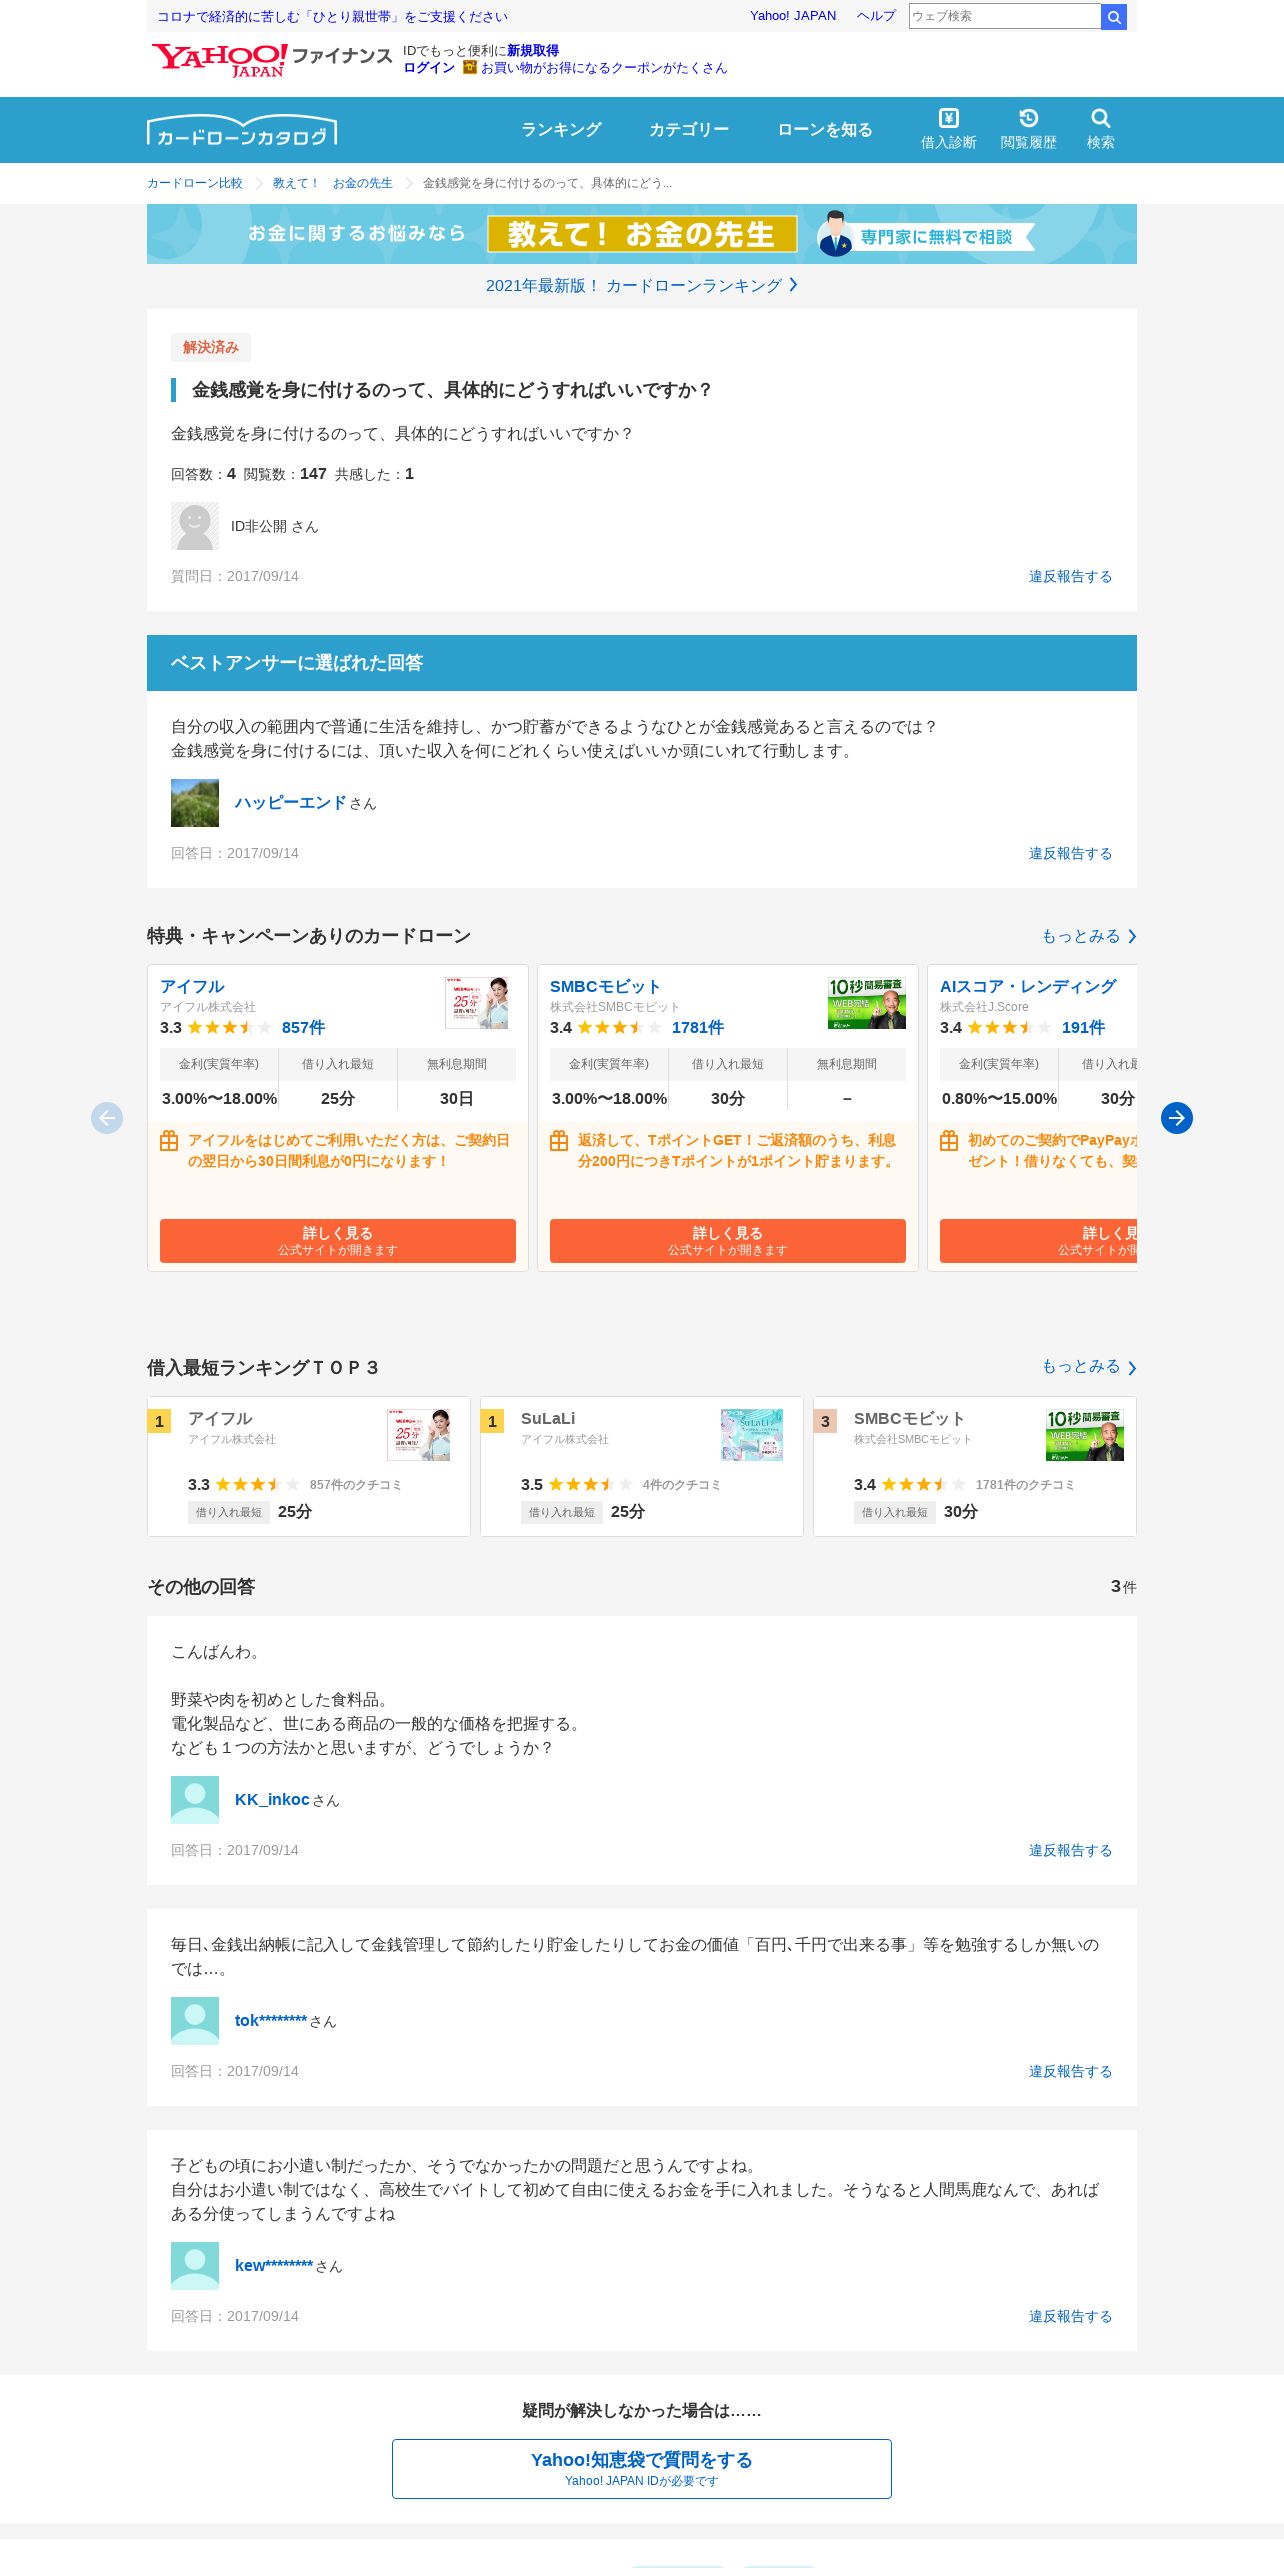Open the rank 1 アイフル ranking card

309,1466
